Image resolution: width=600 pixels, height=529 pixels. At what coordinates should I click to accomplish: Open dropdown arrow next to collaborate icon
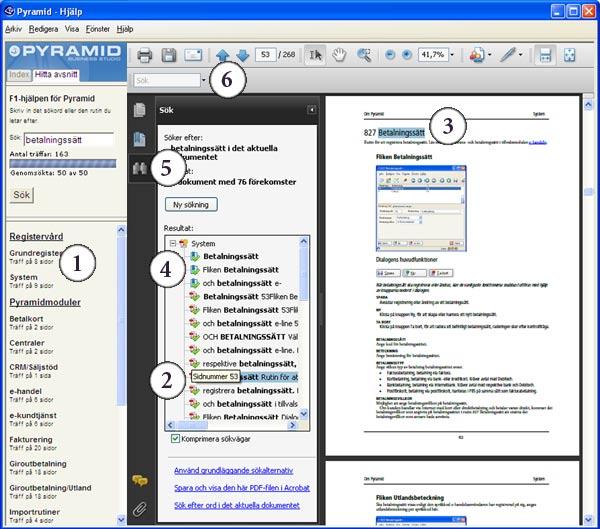click(489, 55)
